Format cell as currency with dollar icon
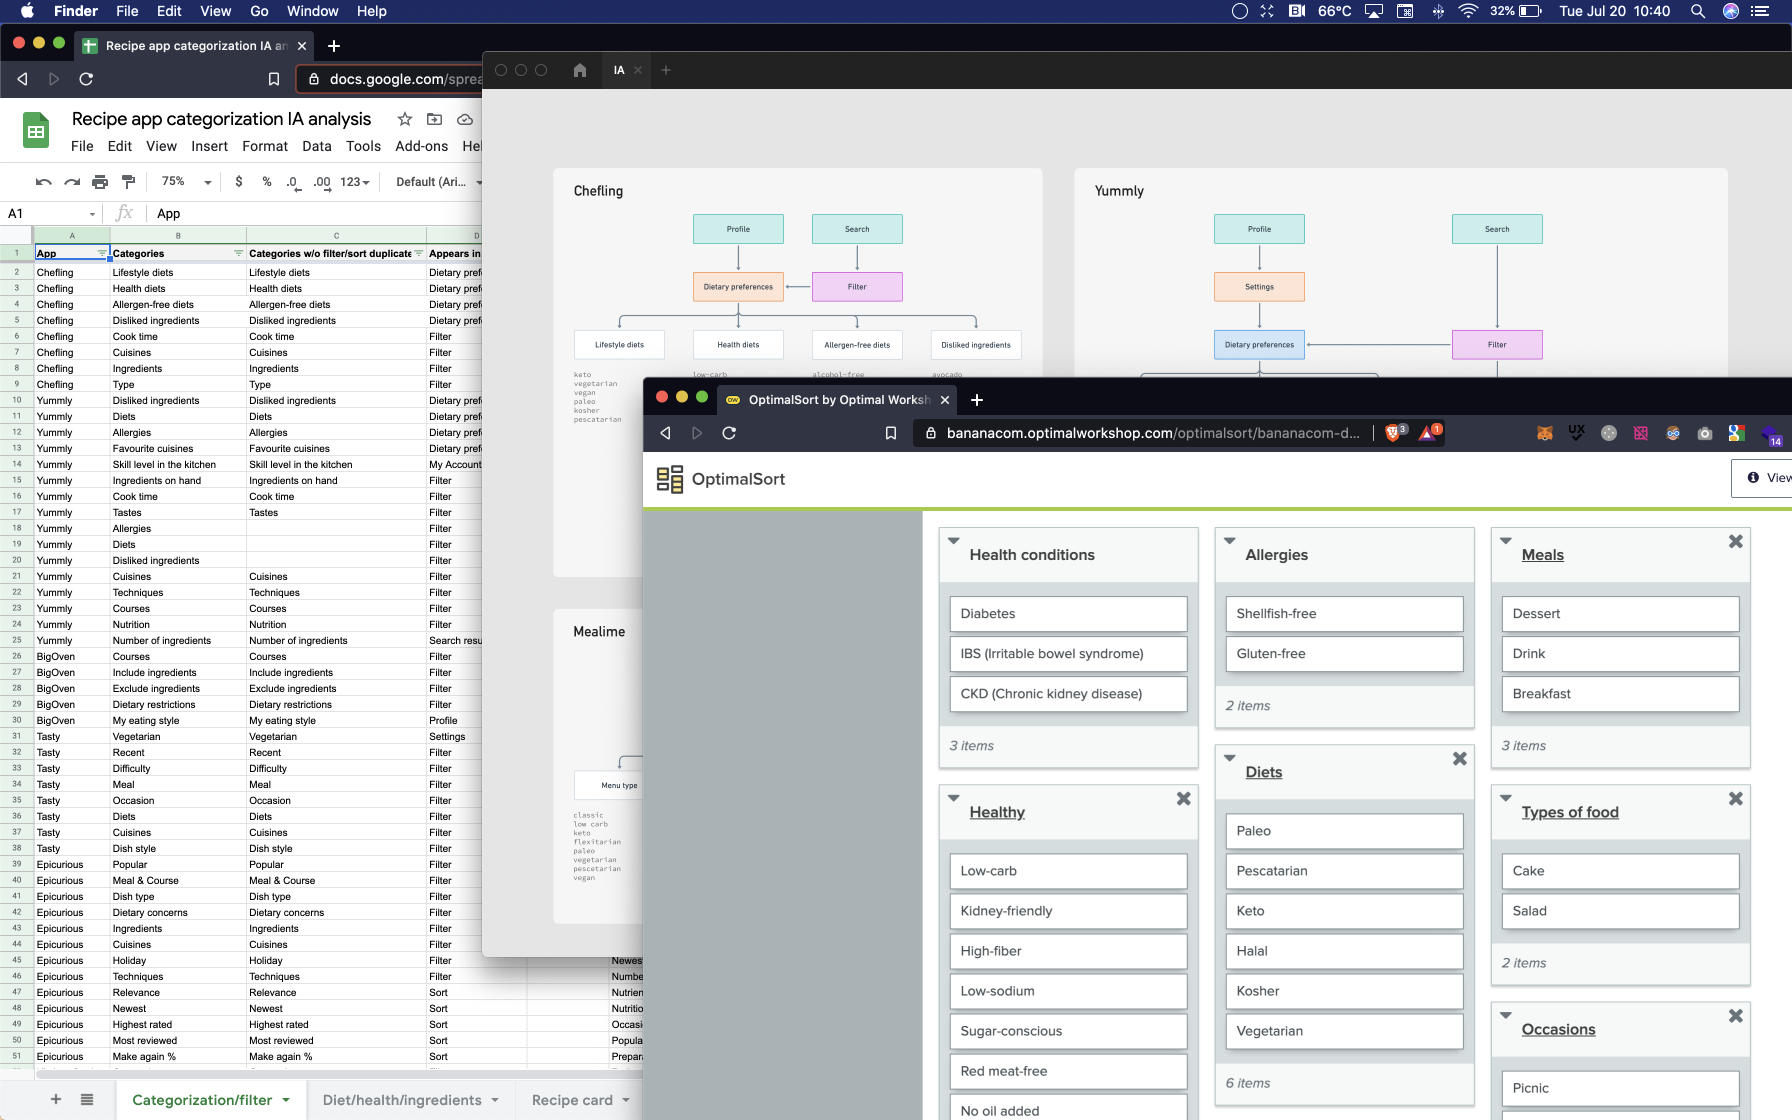This screenshot has width=1792, height=1120. [x=238, y=182]
